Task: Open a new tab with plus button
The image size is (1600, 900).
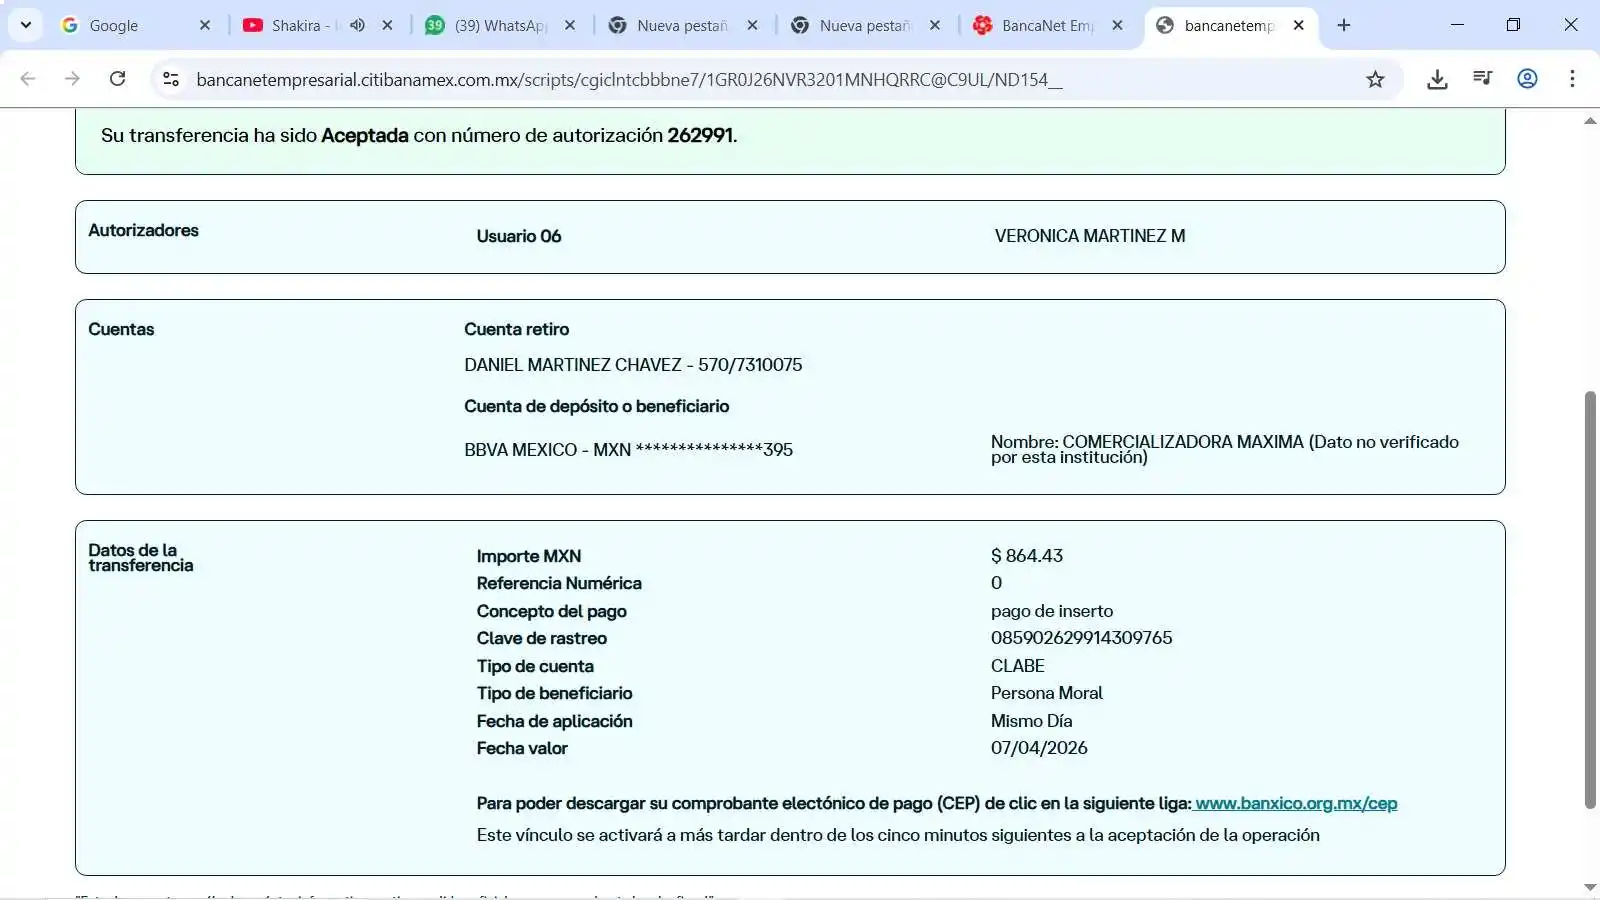Action: click(x=1344, y=25)
